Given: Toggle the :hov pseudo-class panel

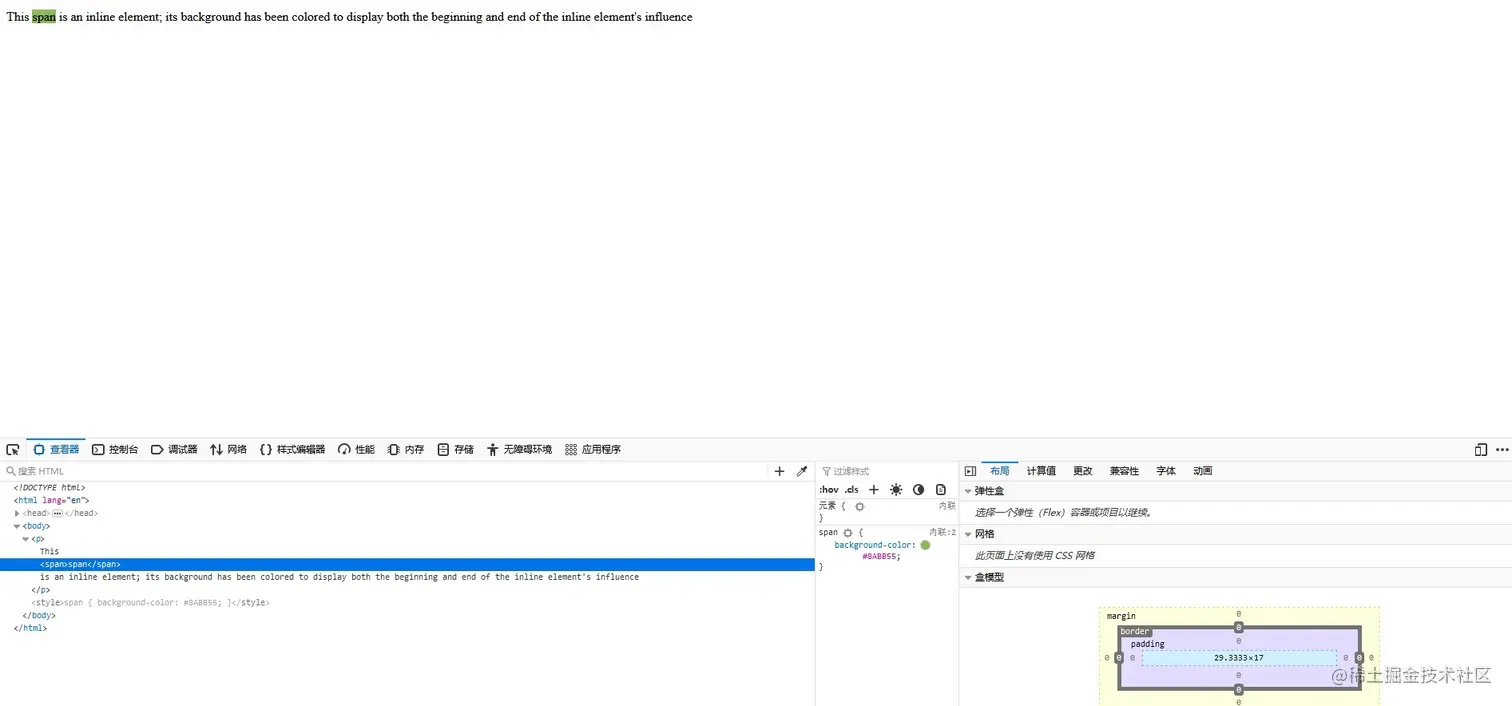Looking at the screenshot, I should click(x=829, y=490).
